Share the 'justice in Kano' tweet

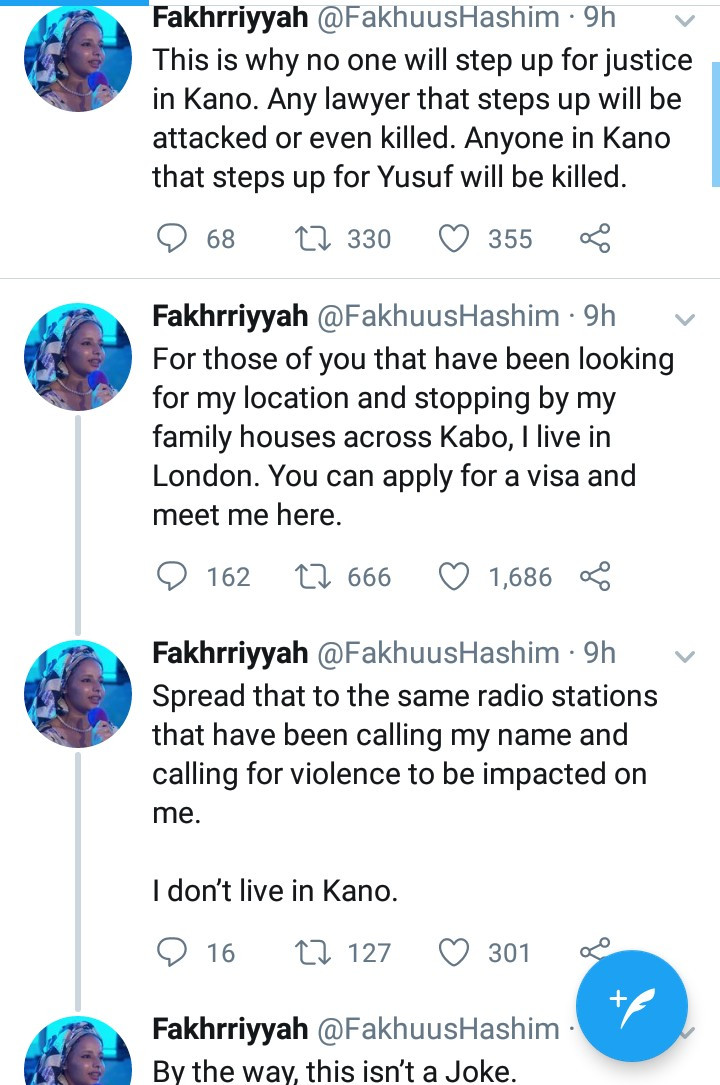595,239
